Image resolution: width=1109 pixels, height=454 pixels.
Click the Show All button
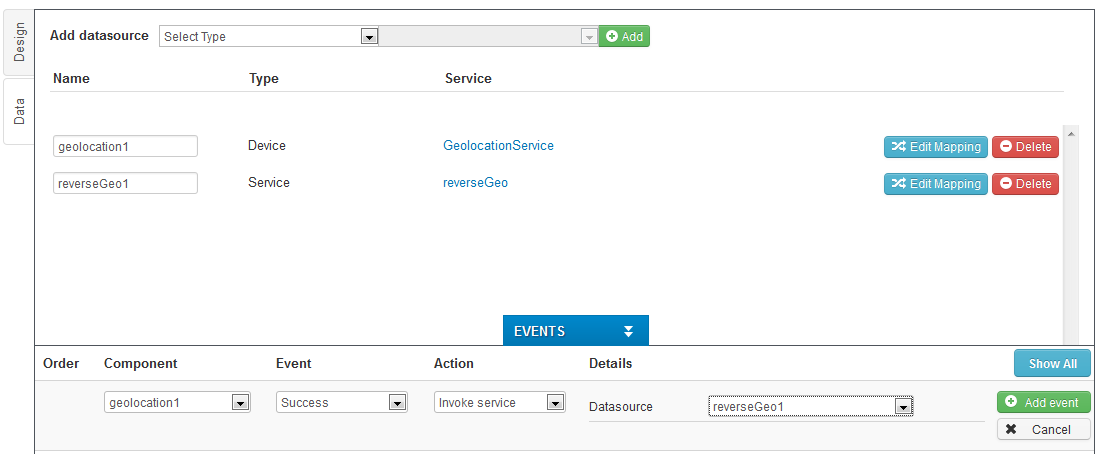coord(1052,363)
